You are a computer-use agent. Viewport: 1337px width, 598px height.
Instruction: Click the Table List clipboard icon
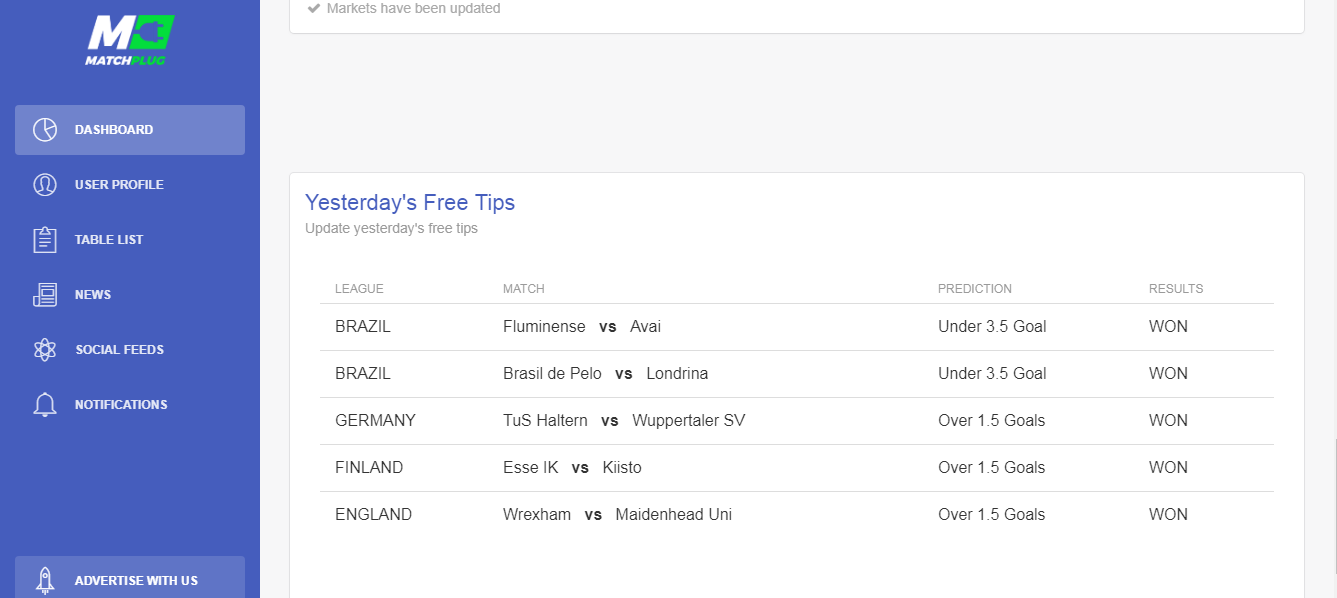[45, 240]
